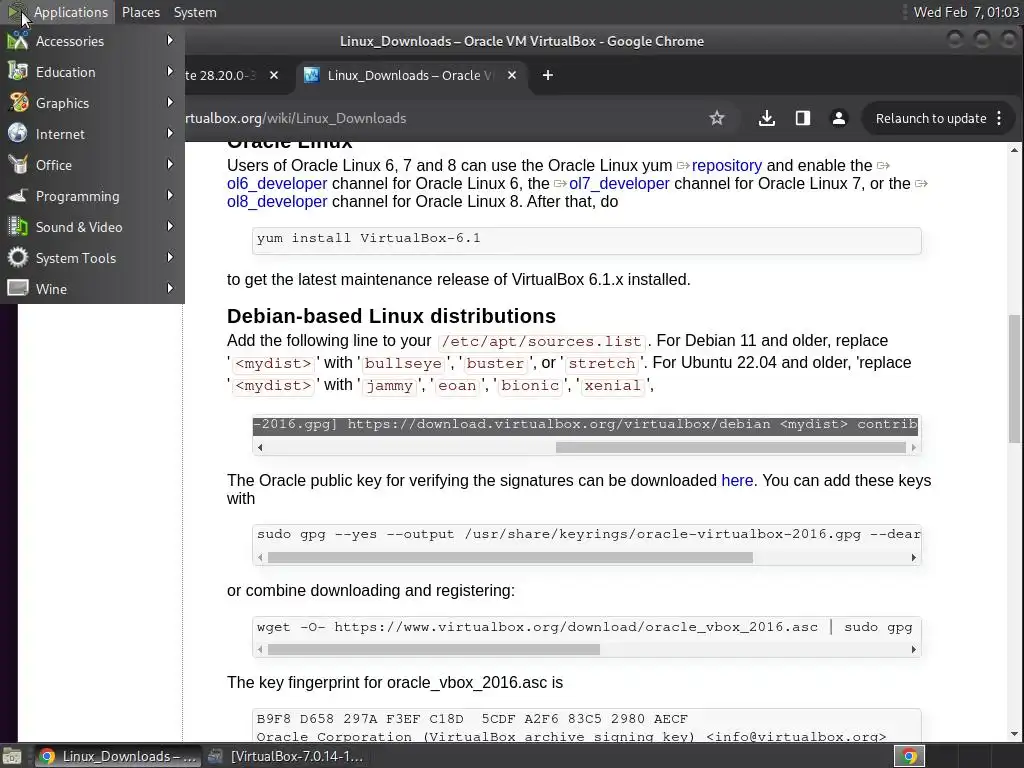Click the Wine category icon
Viewport: 1024px width, 768px height.
point(18,289)
